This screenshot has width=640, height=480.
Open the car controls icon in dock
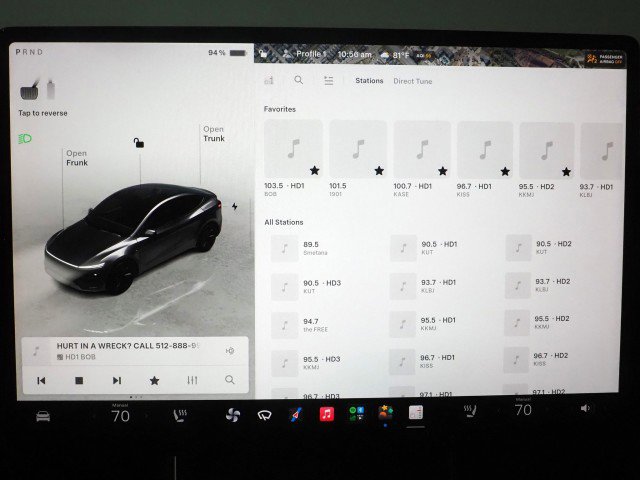[x=43, y=416]
